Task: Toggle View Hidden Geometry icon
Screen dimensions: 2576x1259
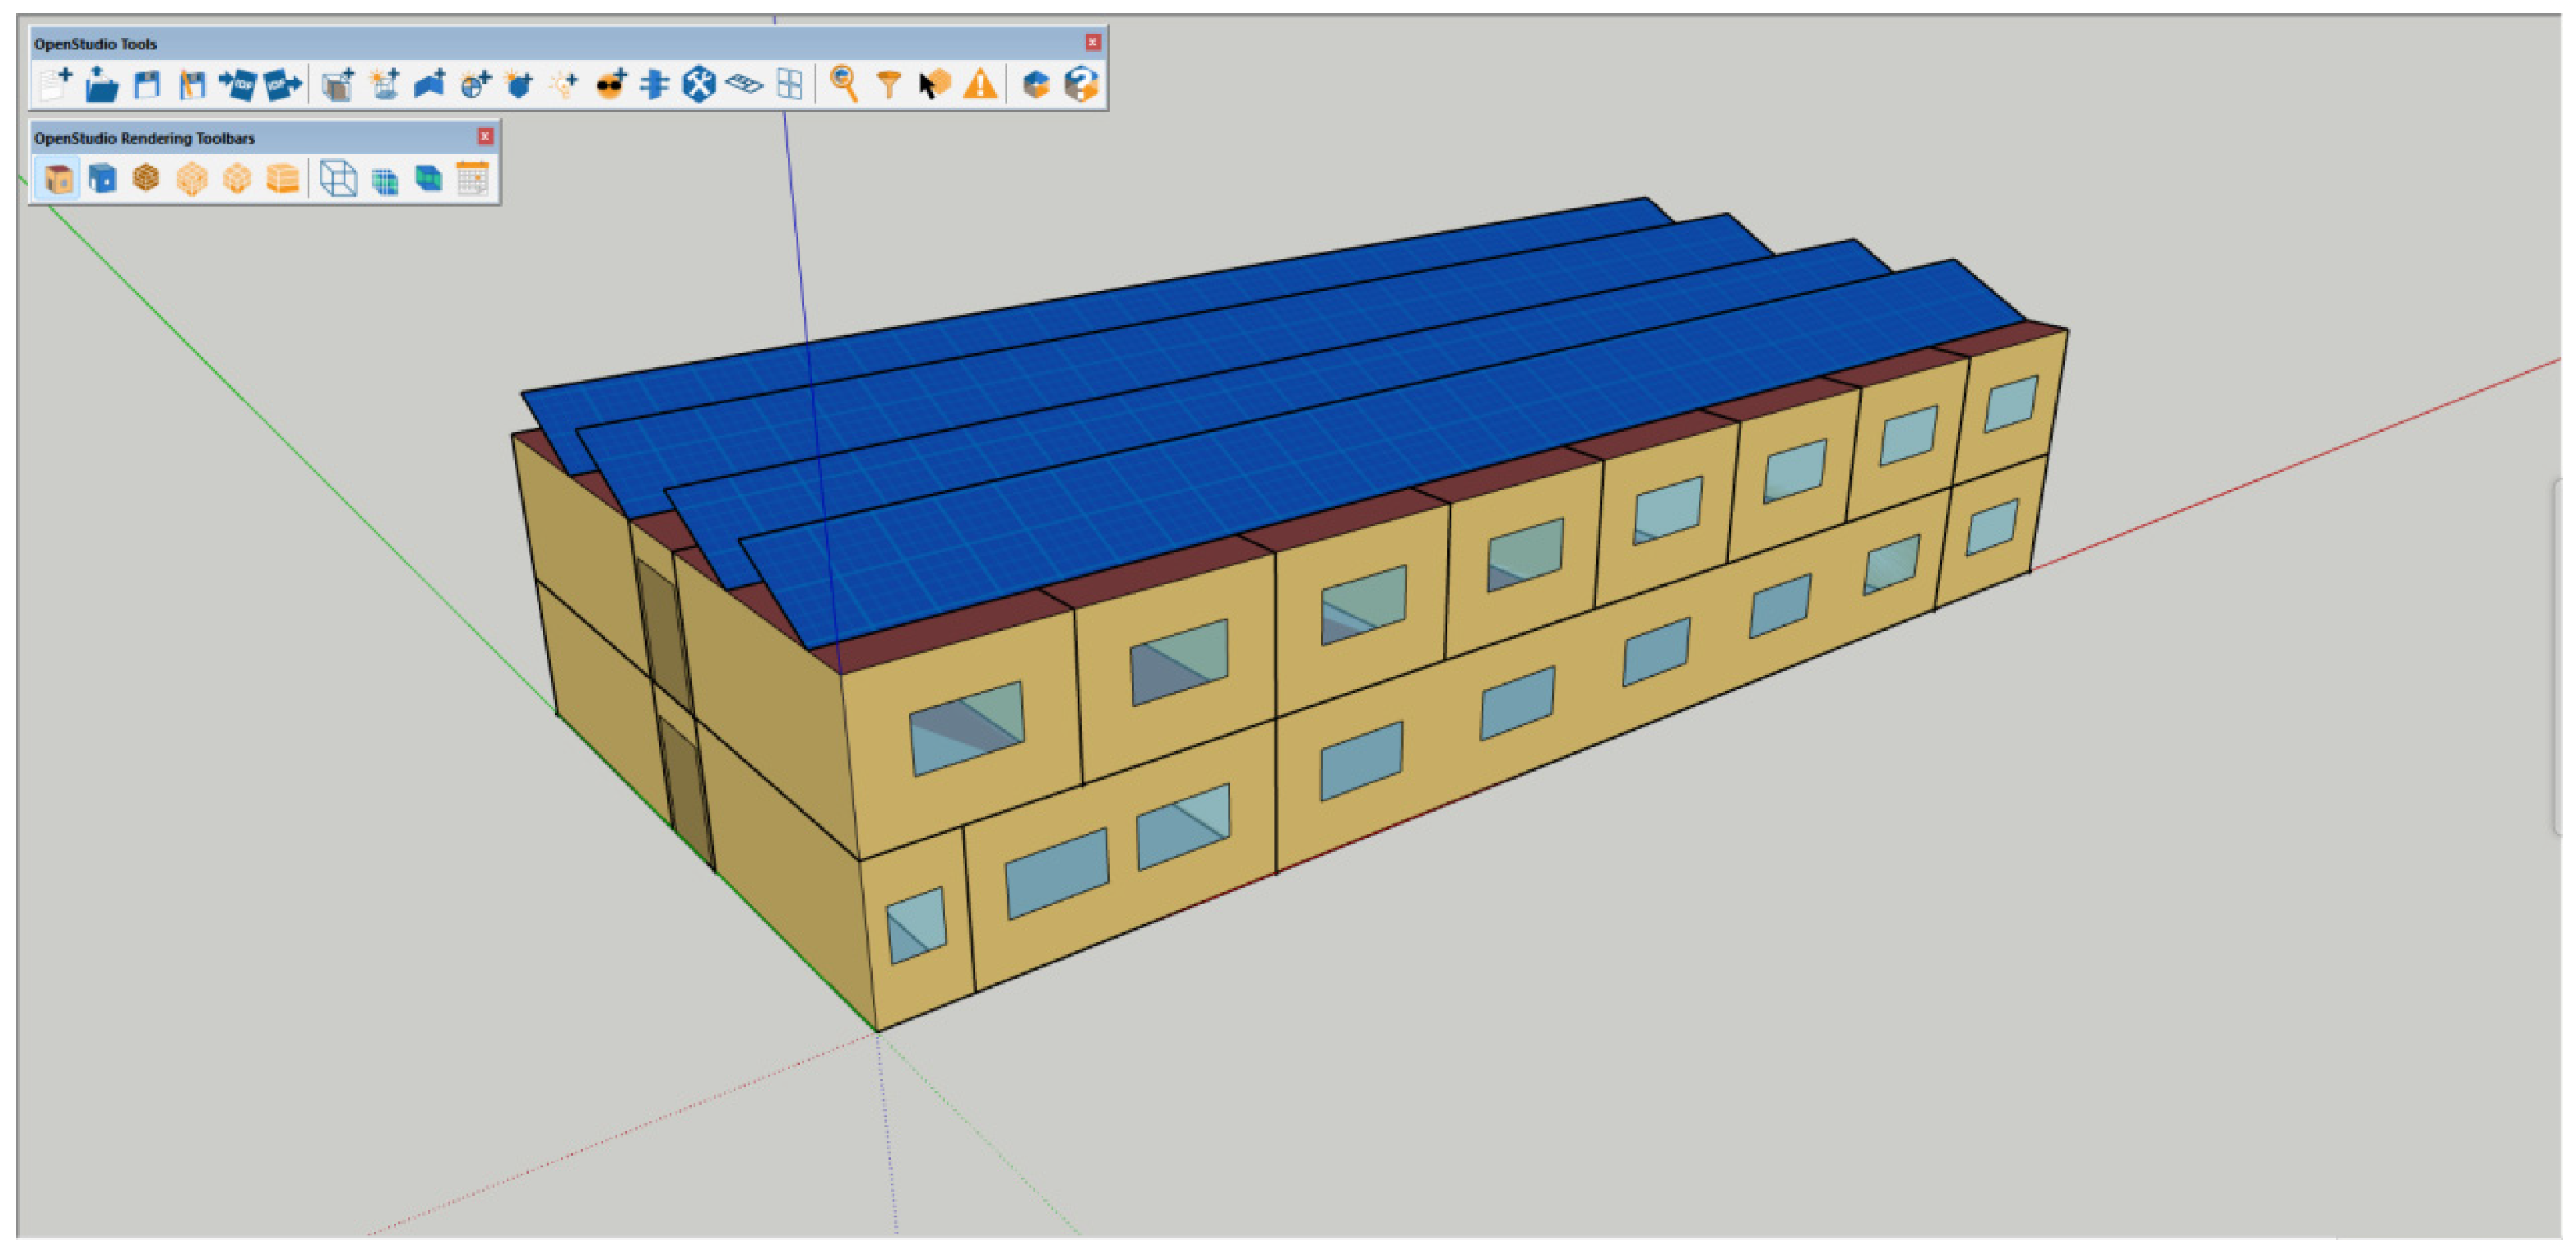Action: [x=385, y=180]
